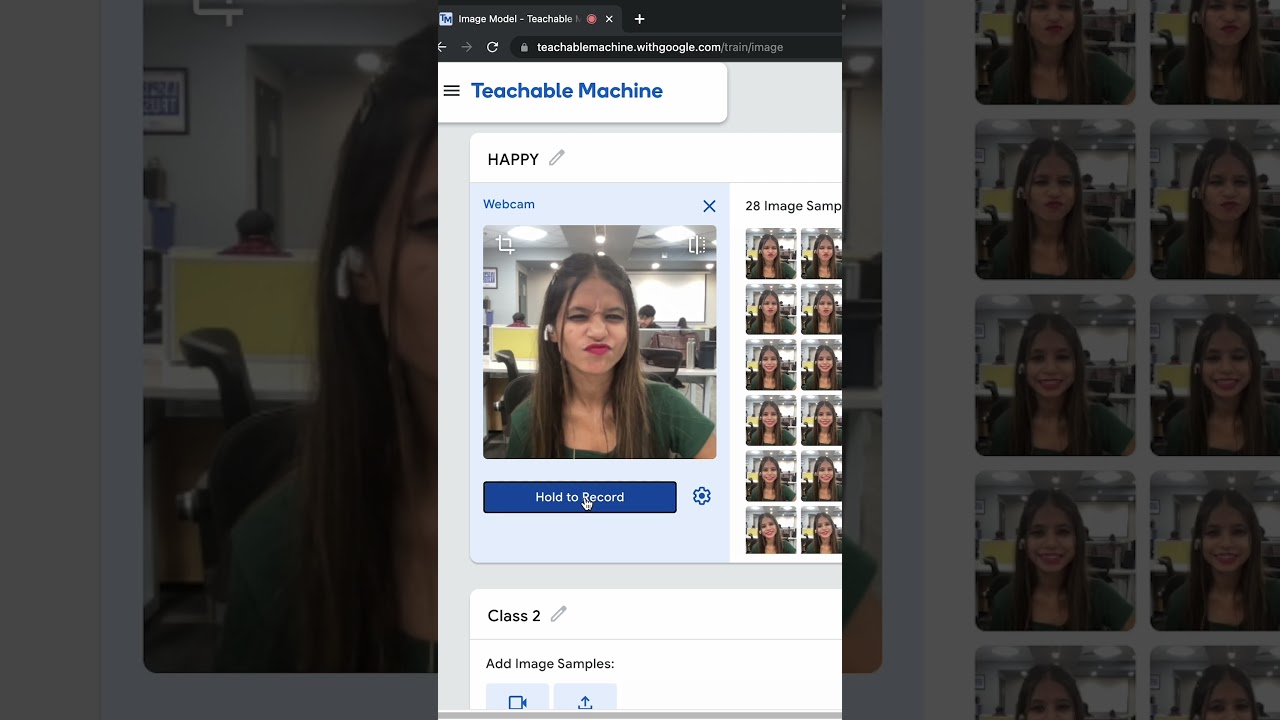This screenshot has height=720, width=1280.
Task: Close the Webcam capture panel
Action: [x=709, y=206]
